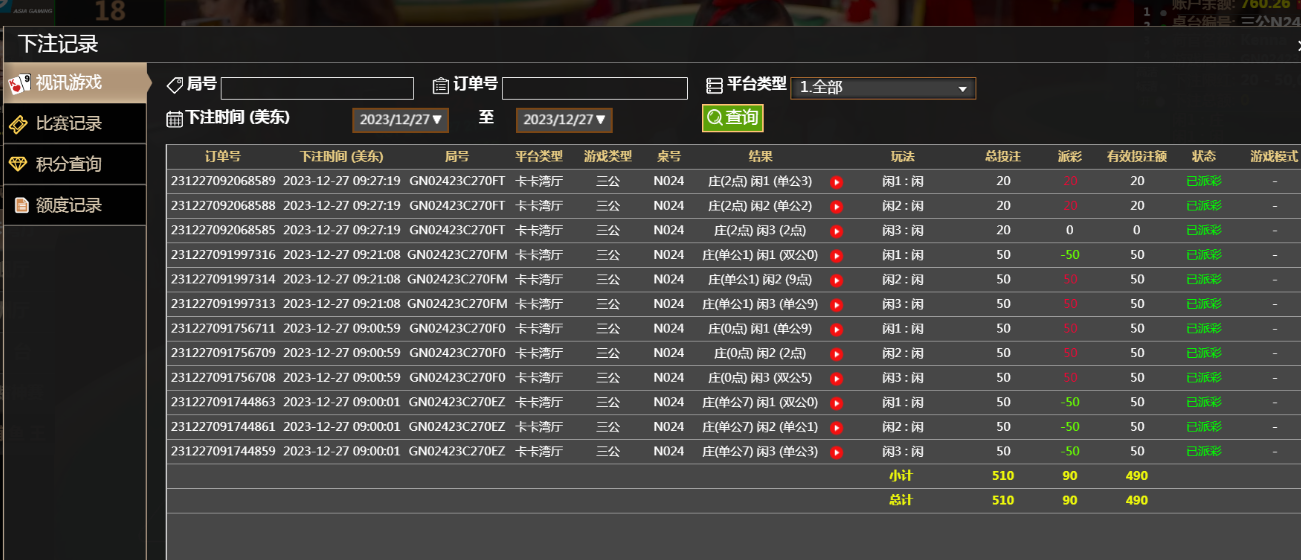Click the 小计 subtotal label

901,476
